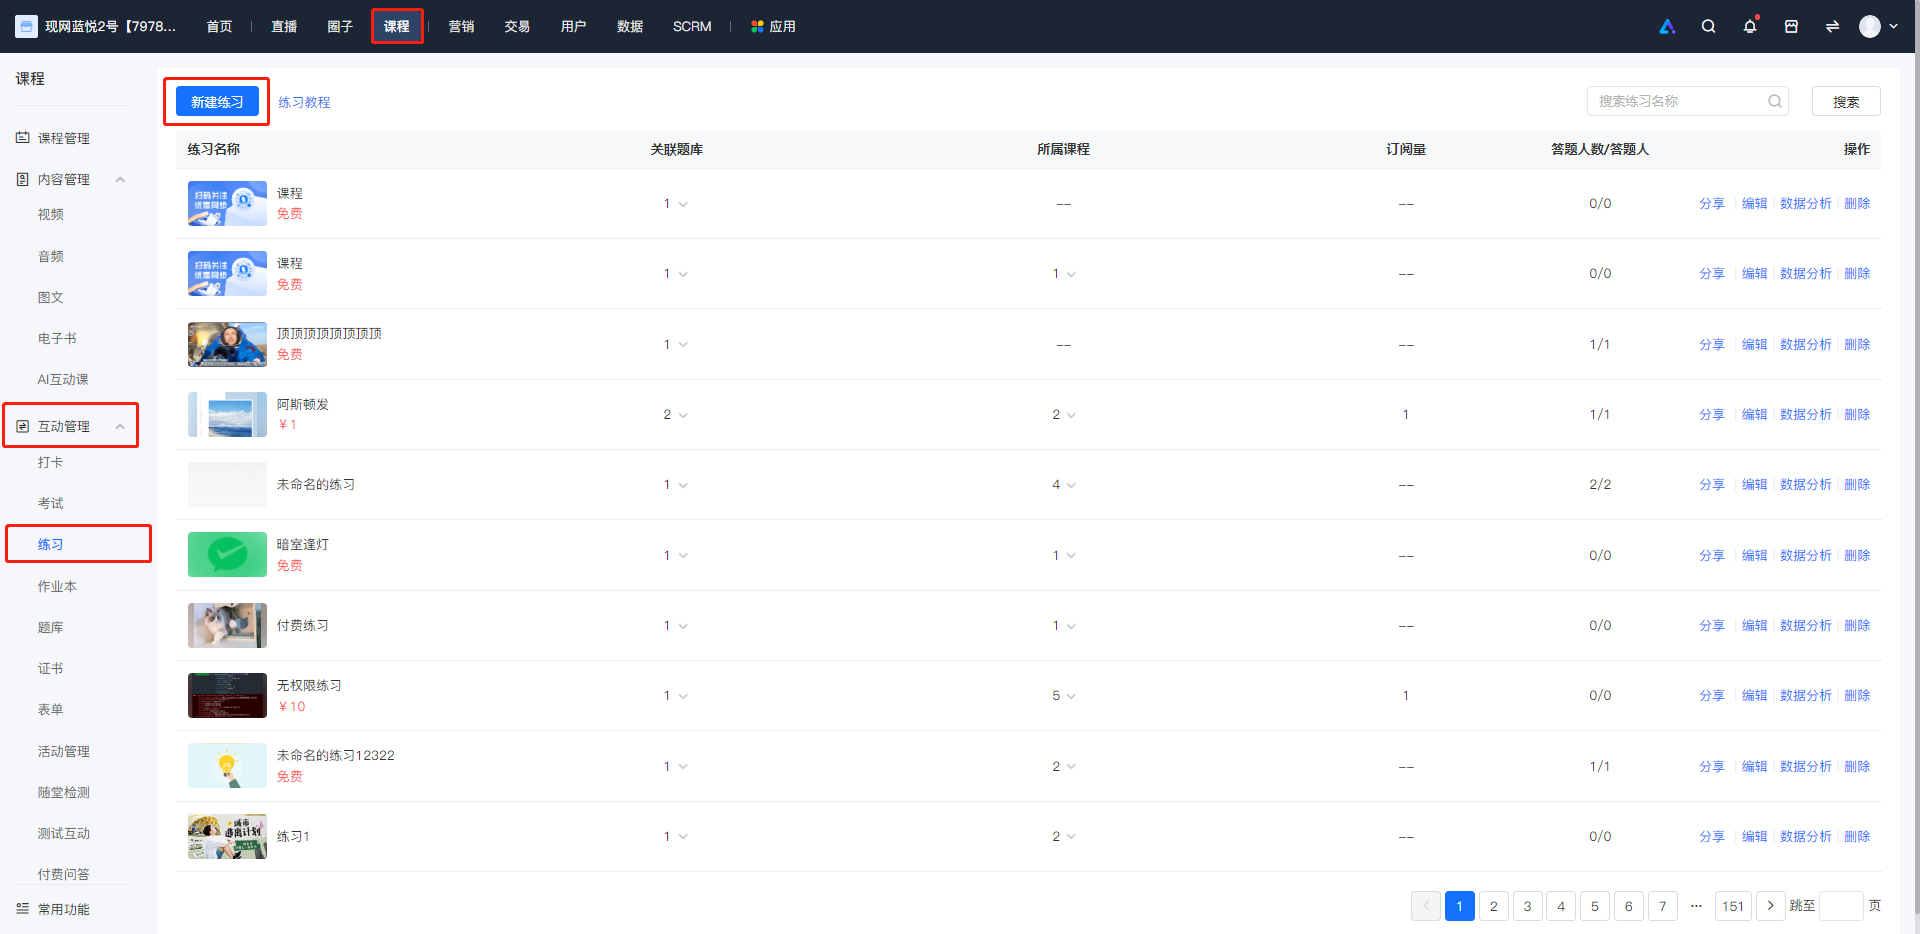
Task: Go to page 151 in pagination
Action: (x=1733, y=906)
